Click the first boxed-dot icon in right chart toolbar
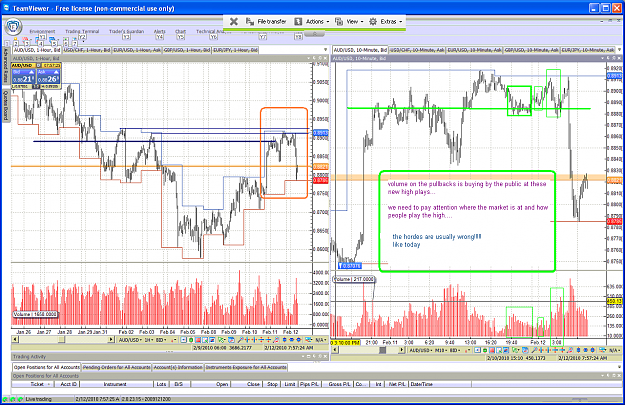Image resolution: width=625 pixels, height=405 pixels. [x=478, y=350]
